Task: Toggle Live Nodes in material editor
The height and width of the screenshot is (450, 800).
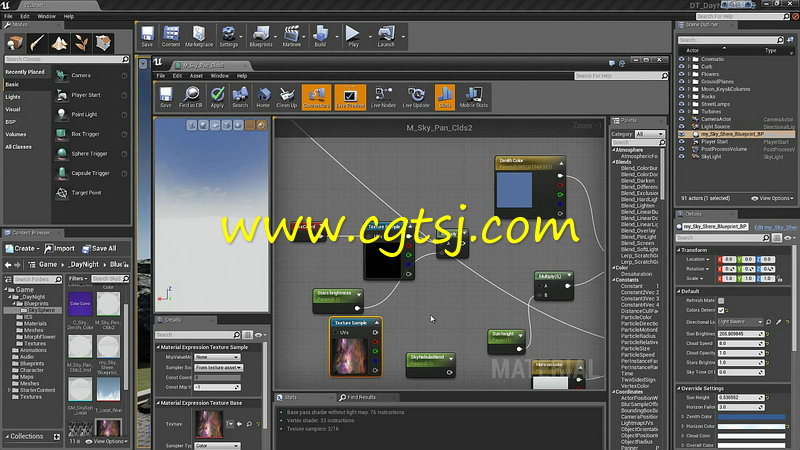Action: tap(383, 97)
